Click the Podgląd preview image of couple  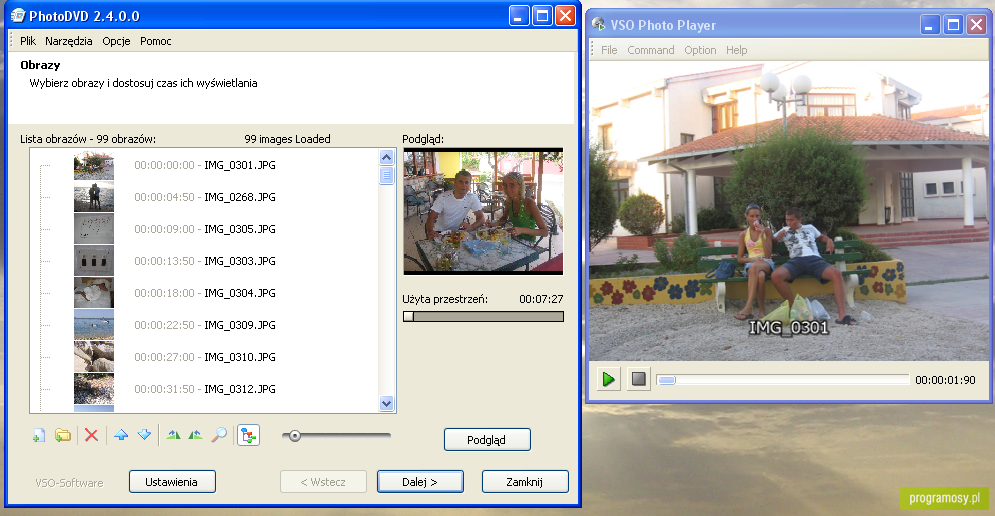click(483, 211)
